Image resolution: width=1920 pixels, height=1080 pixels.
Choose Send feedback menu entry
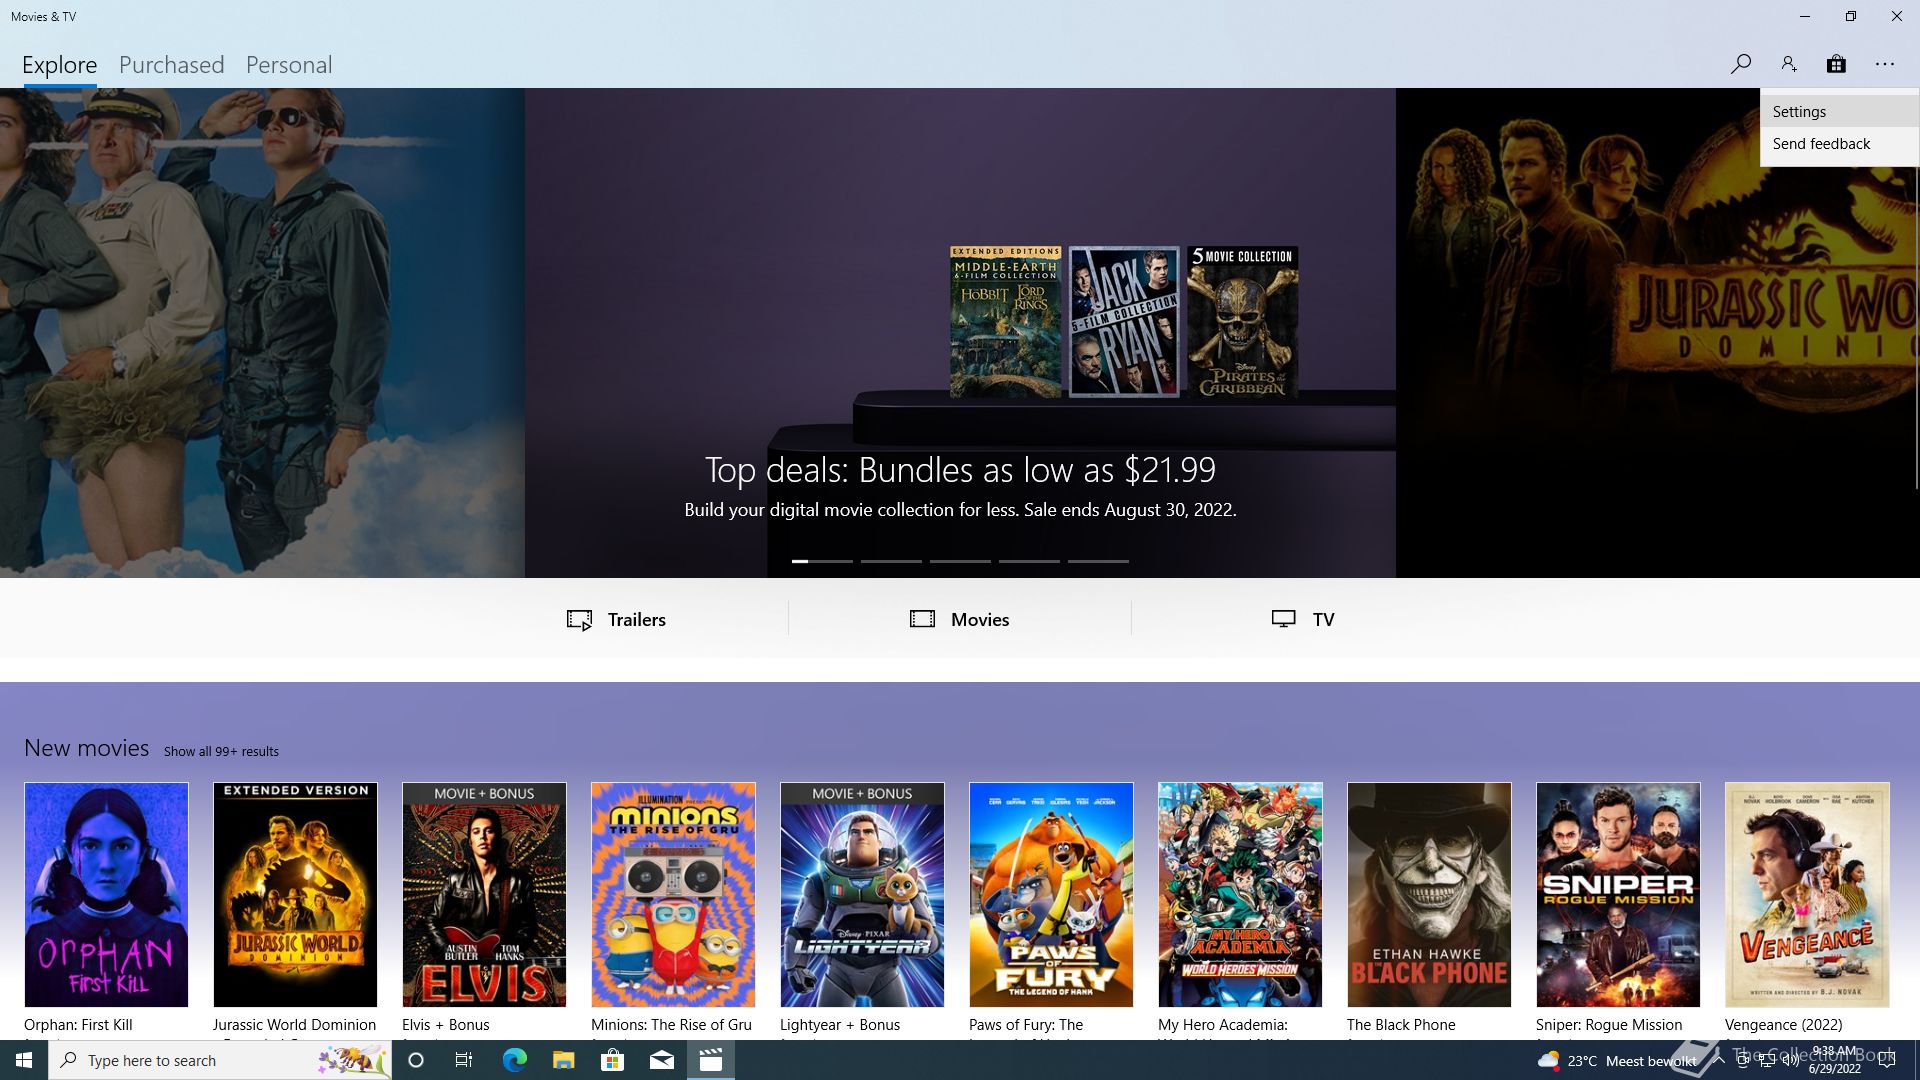[1839, 143]
